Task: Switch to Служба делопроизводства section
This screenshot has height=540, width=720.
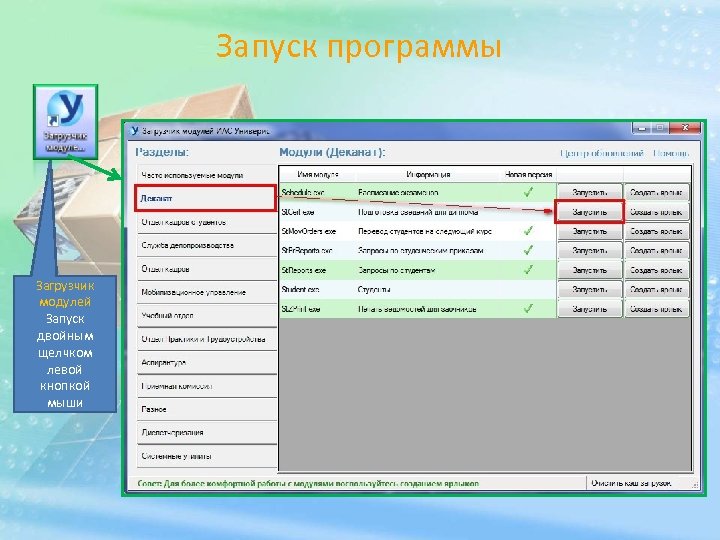Action: pyautogui.click(x=207, y=246)
